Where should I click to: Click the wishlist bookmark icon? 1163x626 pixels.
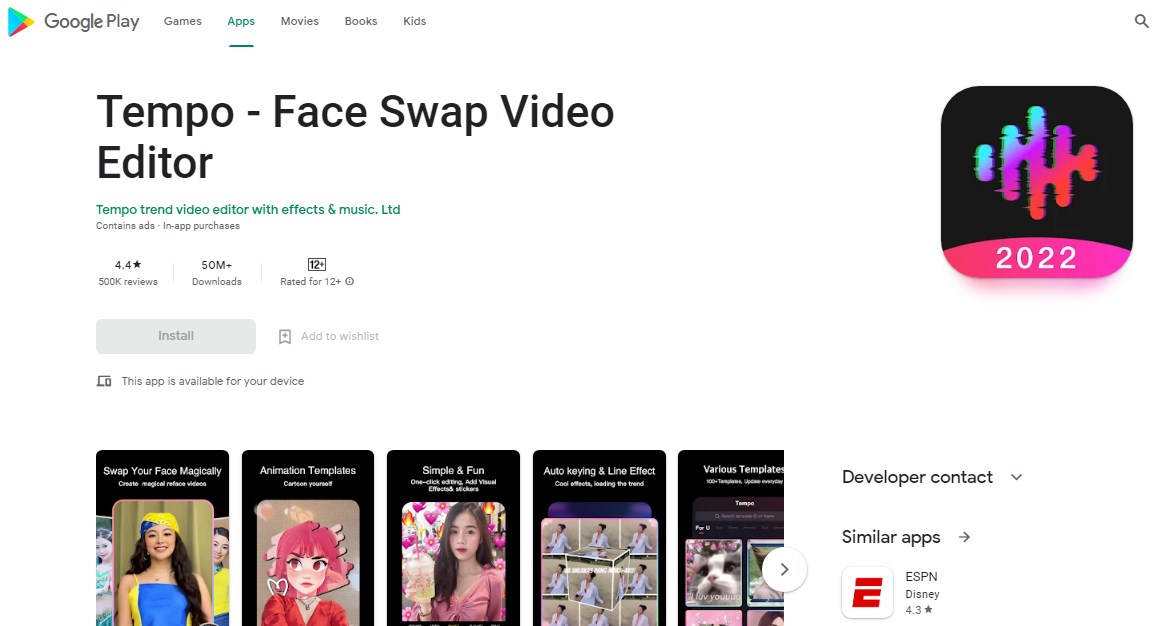pyautogui.click(x=285, y=337)
